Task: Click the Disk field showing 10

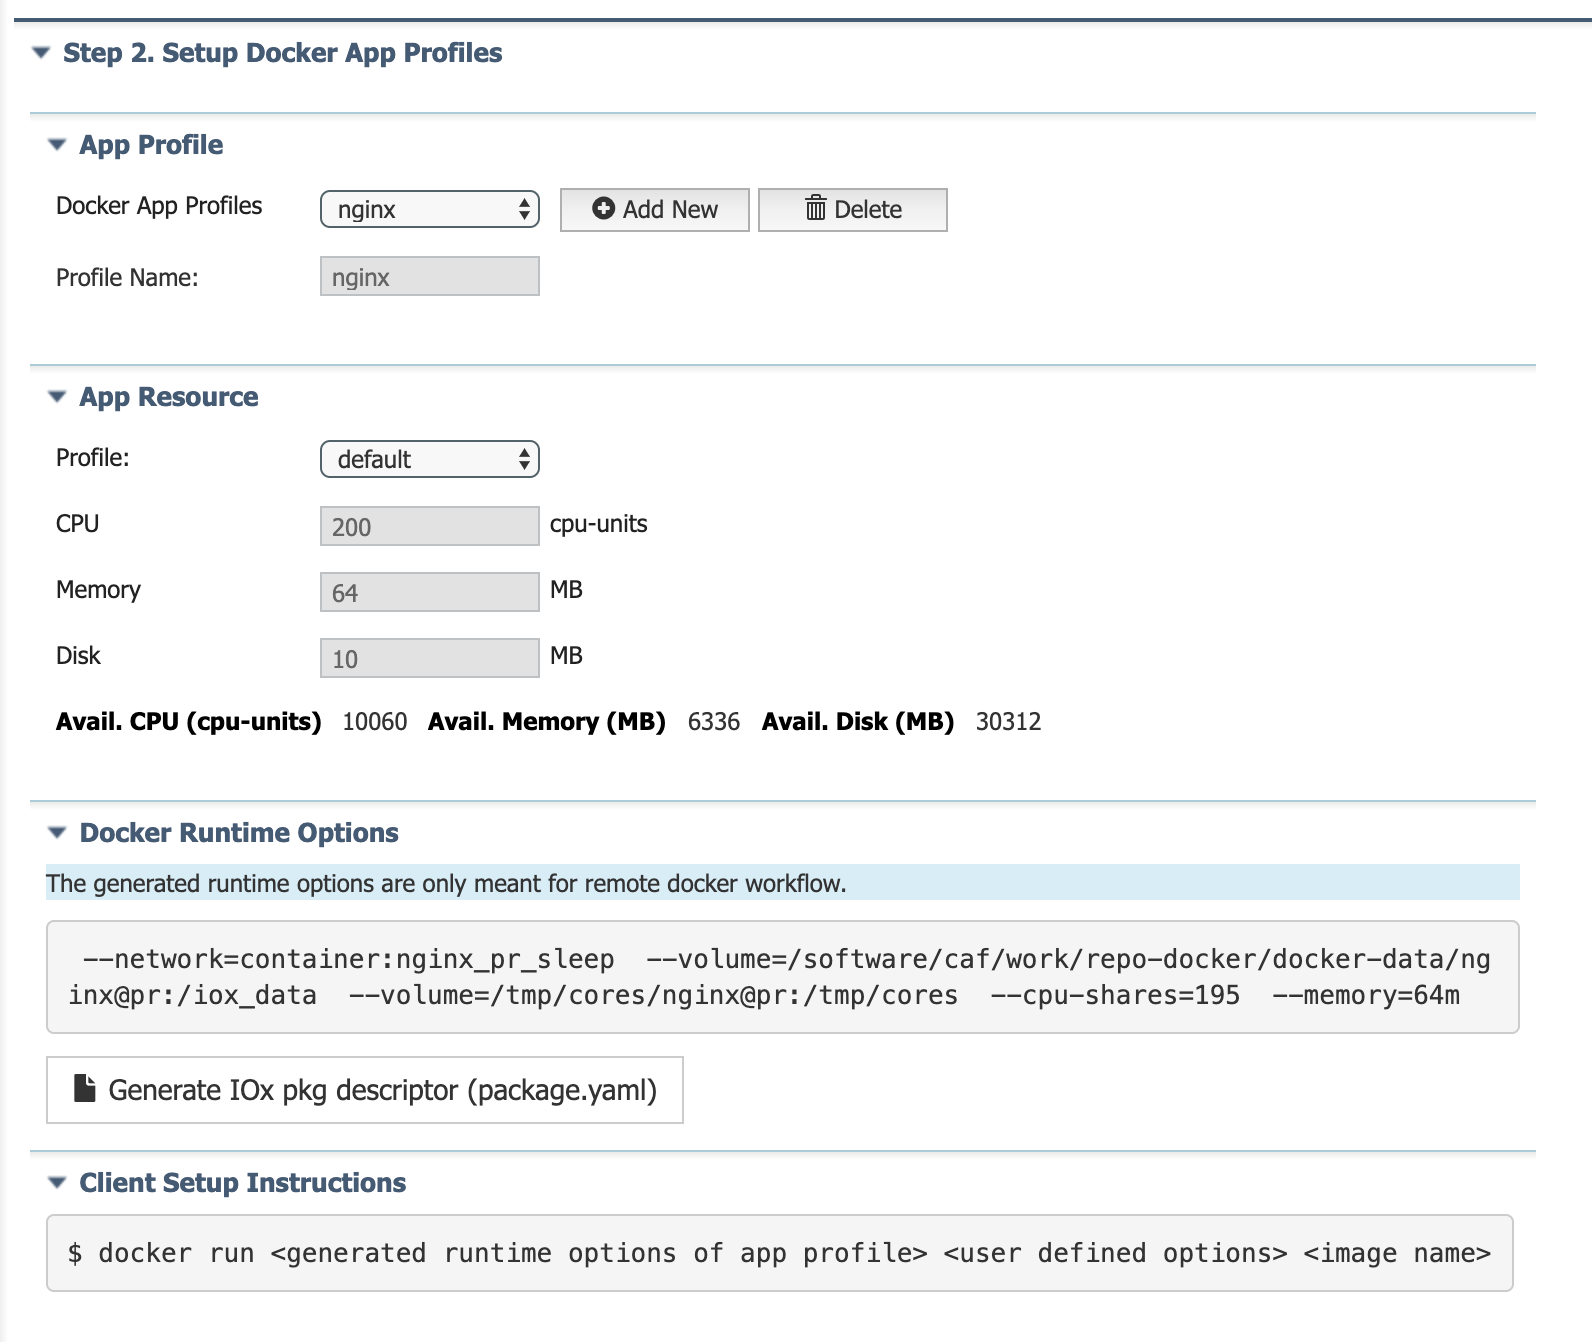Action: pyautogui.click(x=430, y=658)
